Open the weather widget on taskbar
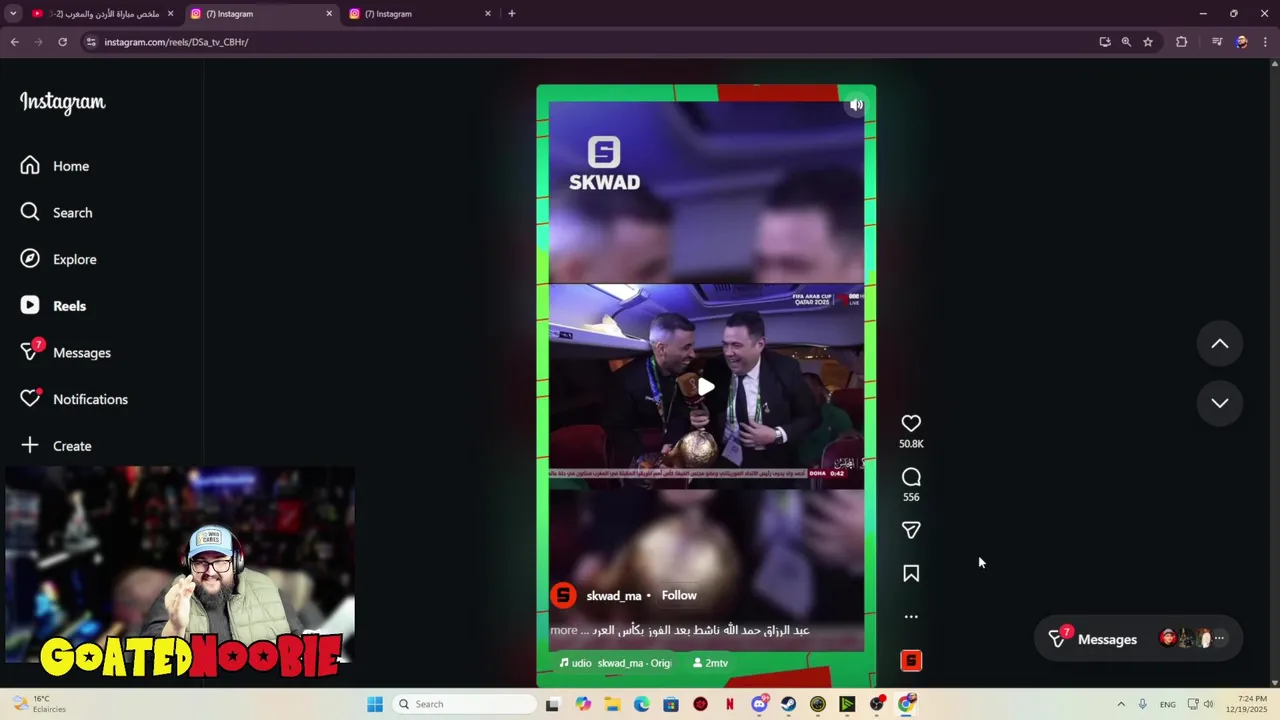This screenshot has width=1280, height=720. [38, 704]
